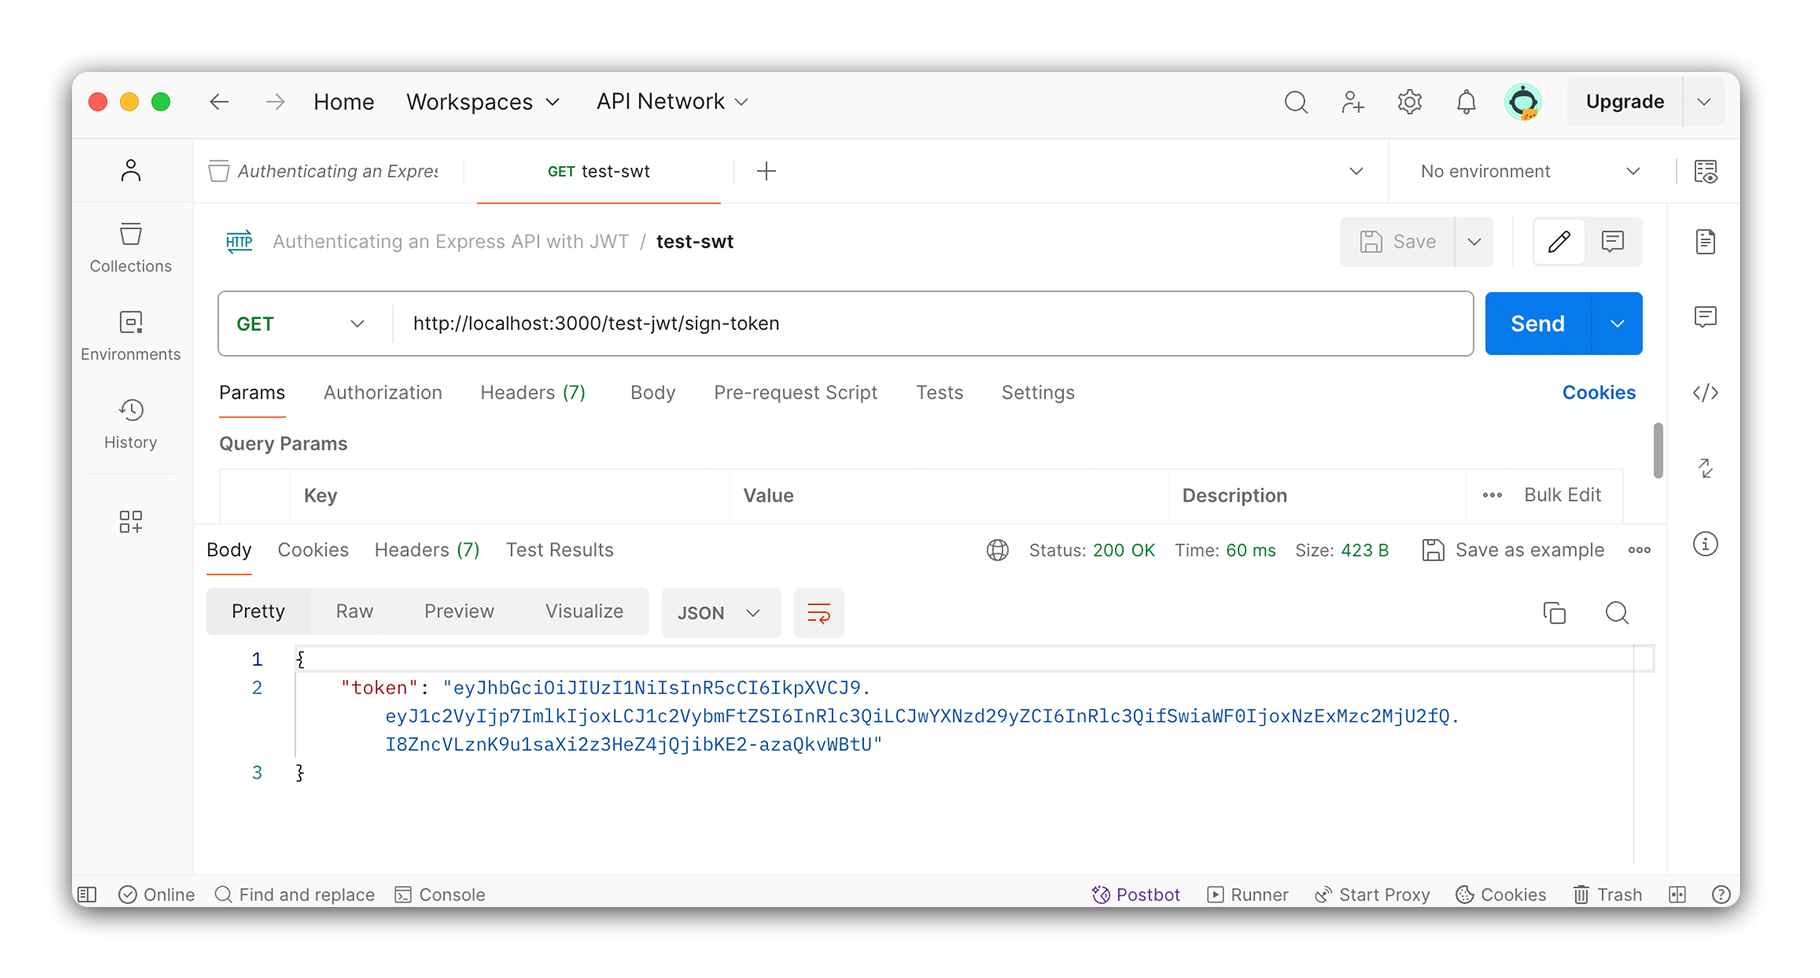Switch to the Authorization tab
Image resolution: width=1820 pixels, height=978 pixels.
(382, 392)
